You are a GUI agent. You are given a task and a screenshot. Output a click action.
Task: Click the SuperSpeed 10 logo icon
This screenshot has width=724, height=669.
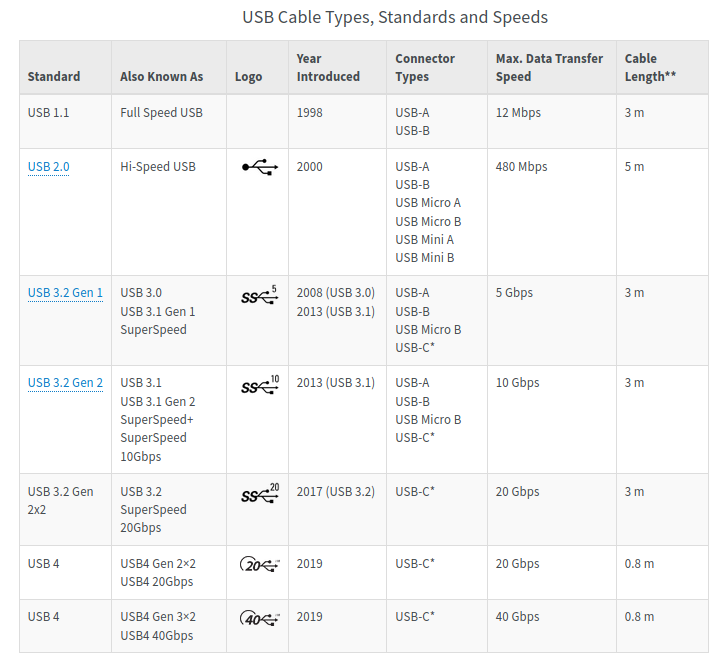click(x=260, y=385)
